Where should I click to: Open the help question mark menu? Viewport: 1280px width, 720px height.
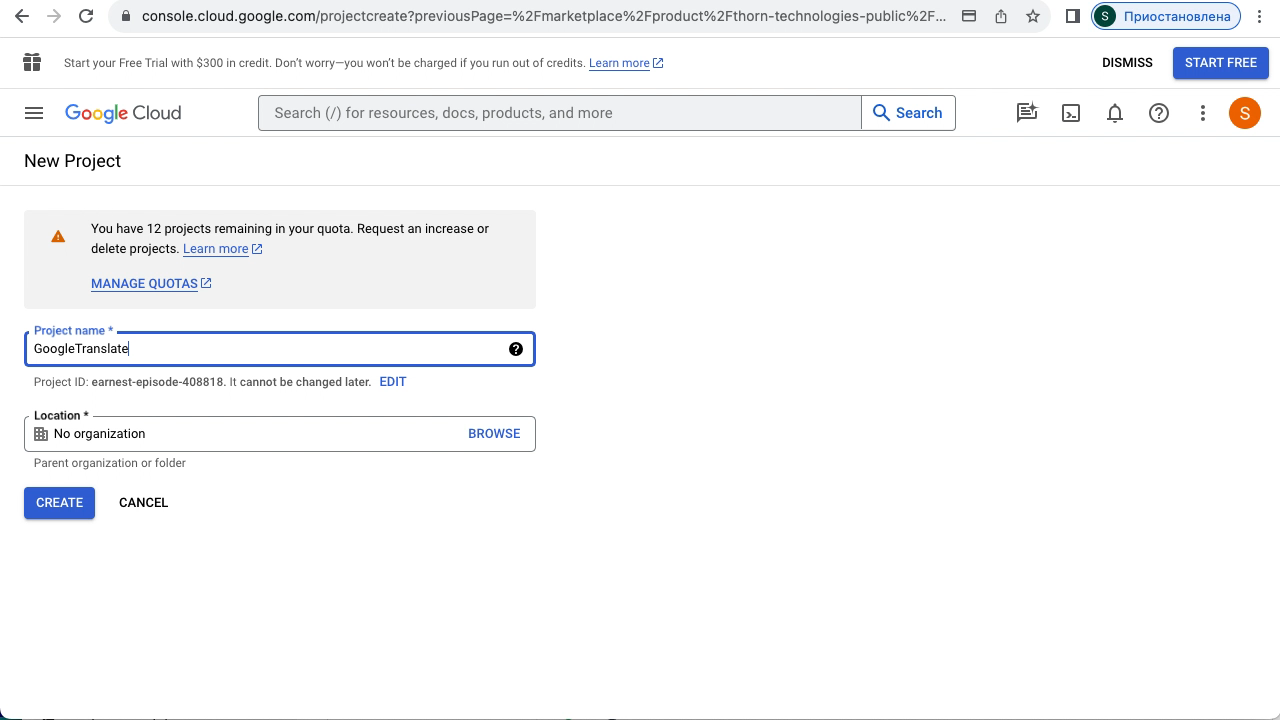[1159, 113]
